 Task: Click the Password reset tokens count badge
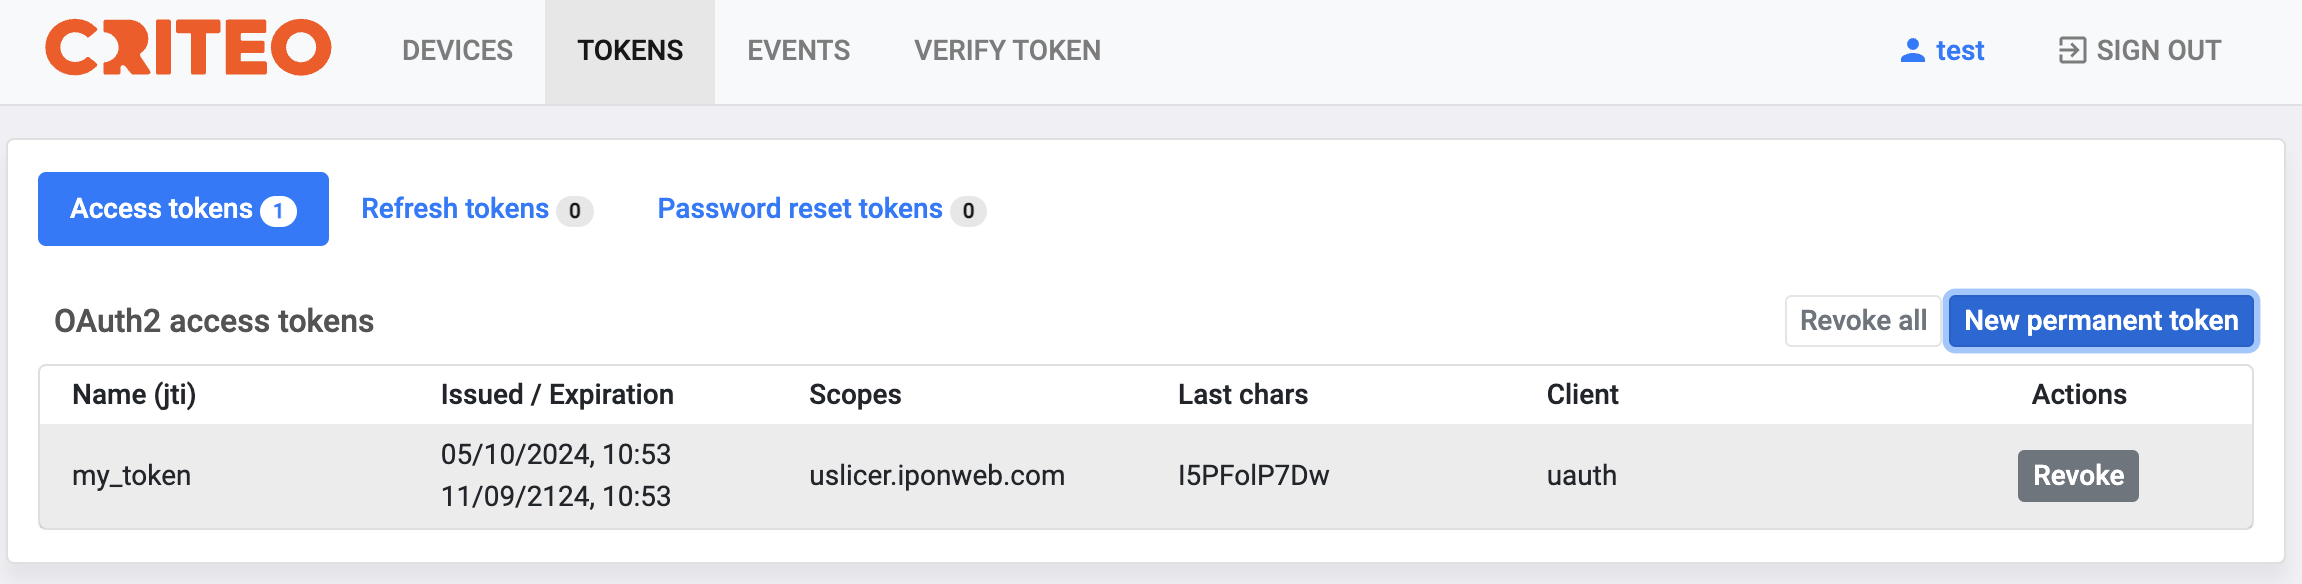coord(968,211)
